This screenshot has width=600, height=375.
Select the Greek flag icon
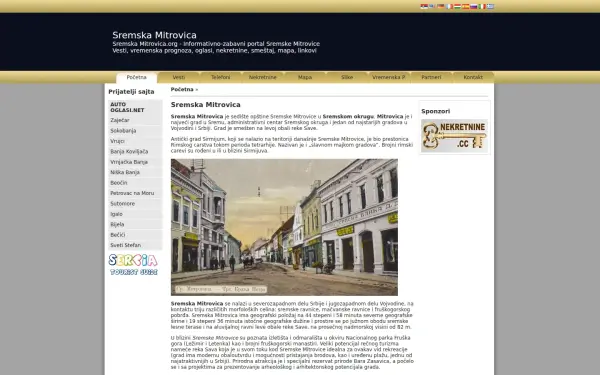click(x=491, y=7)
